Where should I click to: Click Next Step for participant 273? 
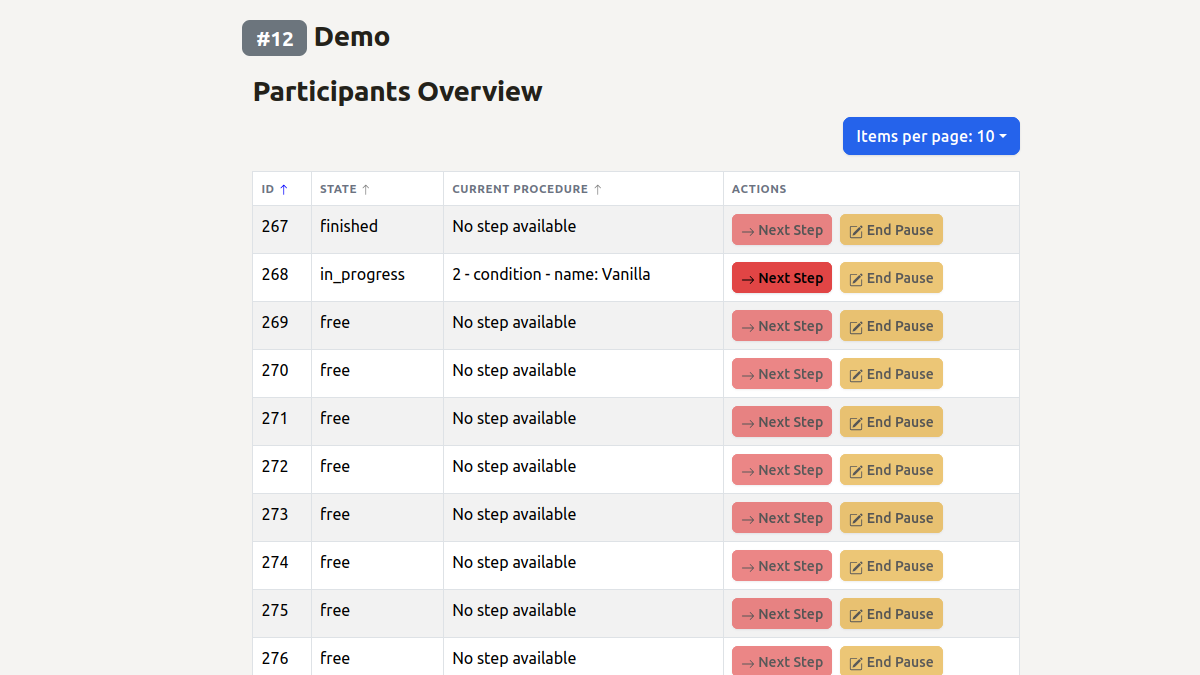click(782, 518)
